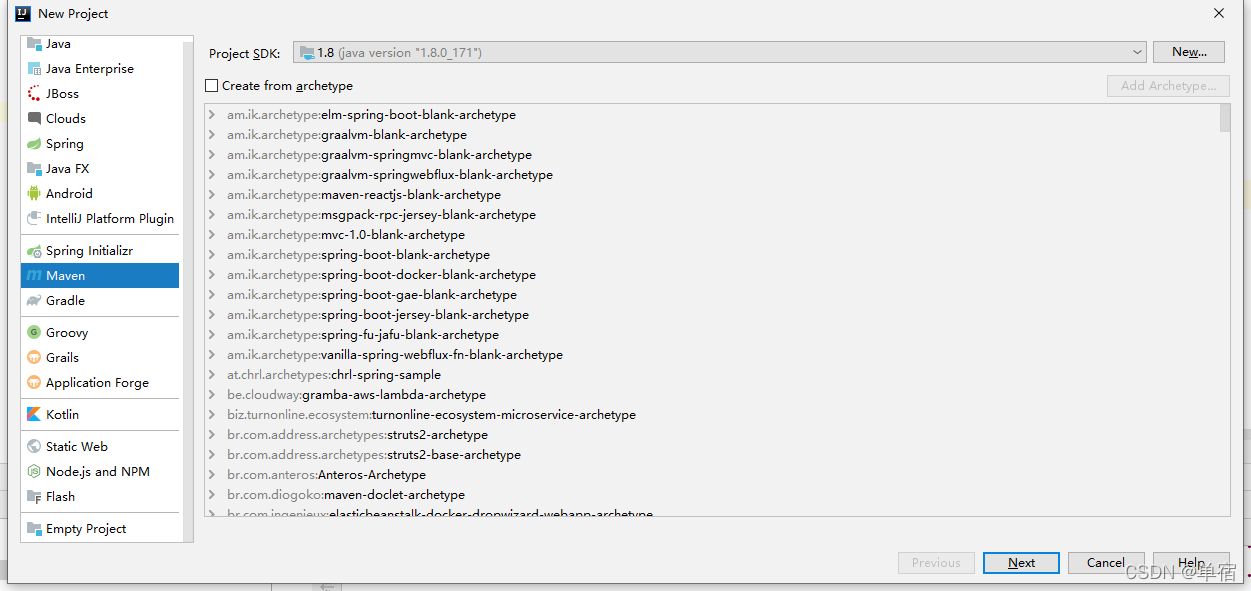Viewport: 1251px width, 591px height.
Task: Select spring-fu-jafu-blank-archetype row
Action: point(712,335)
